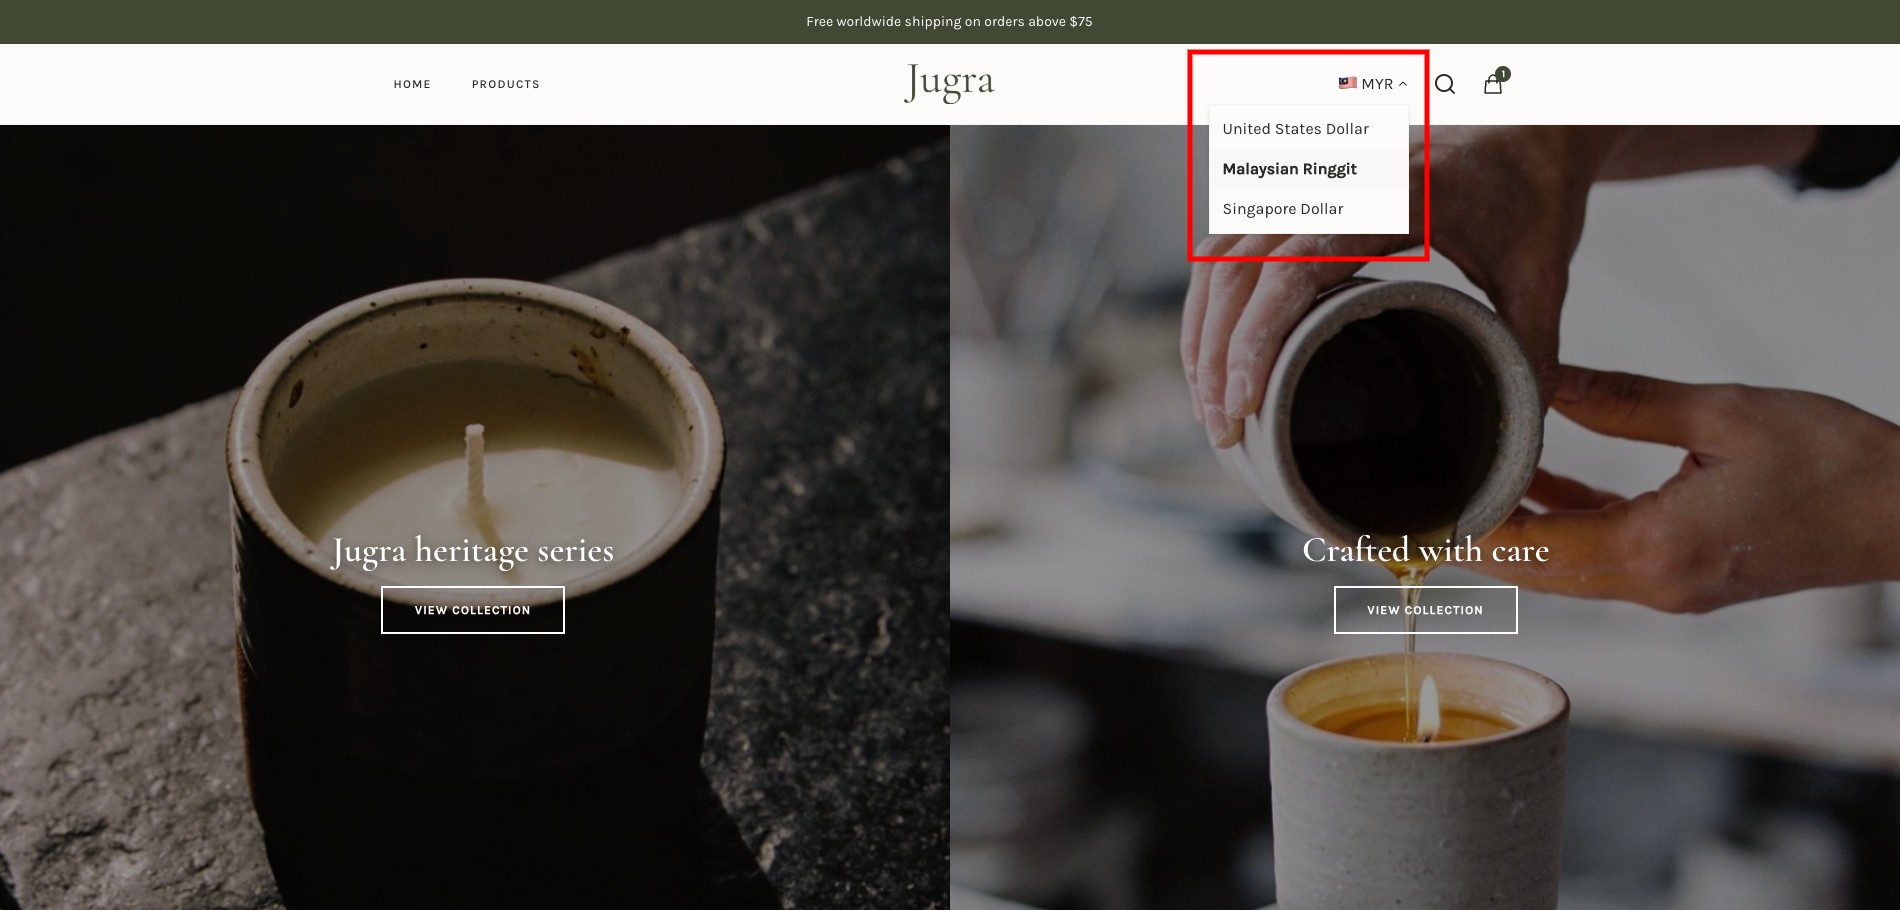Open the PRODUCTS menu item
The height and width of the screenshot is (910, 1900).
pyautogui.click(x=505, y=84)
